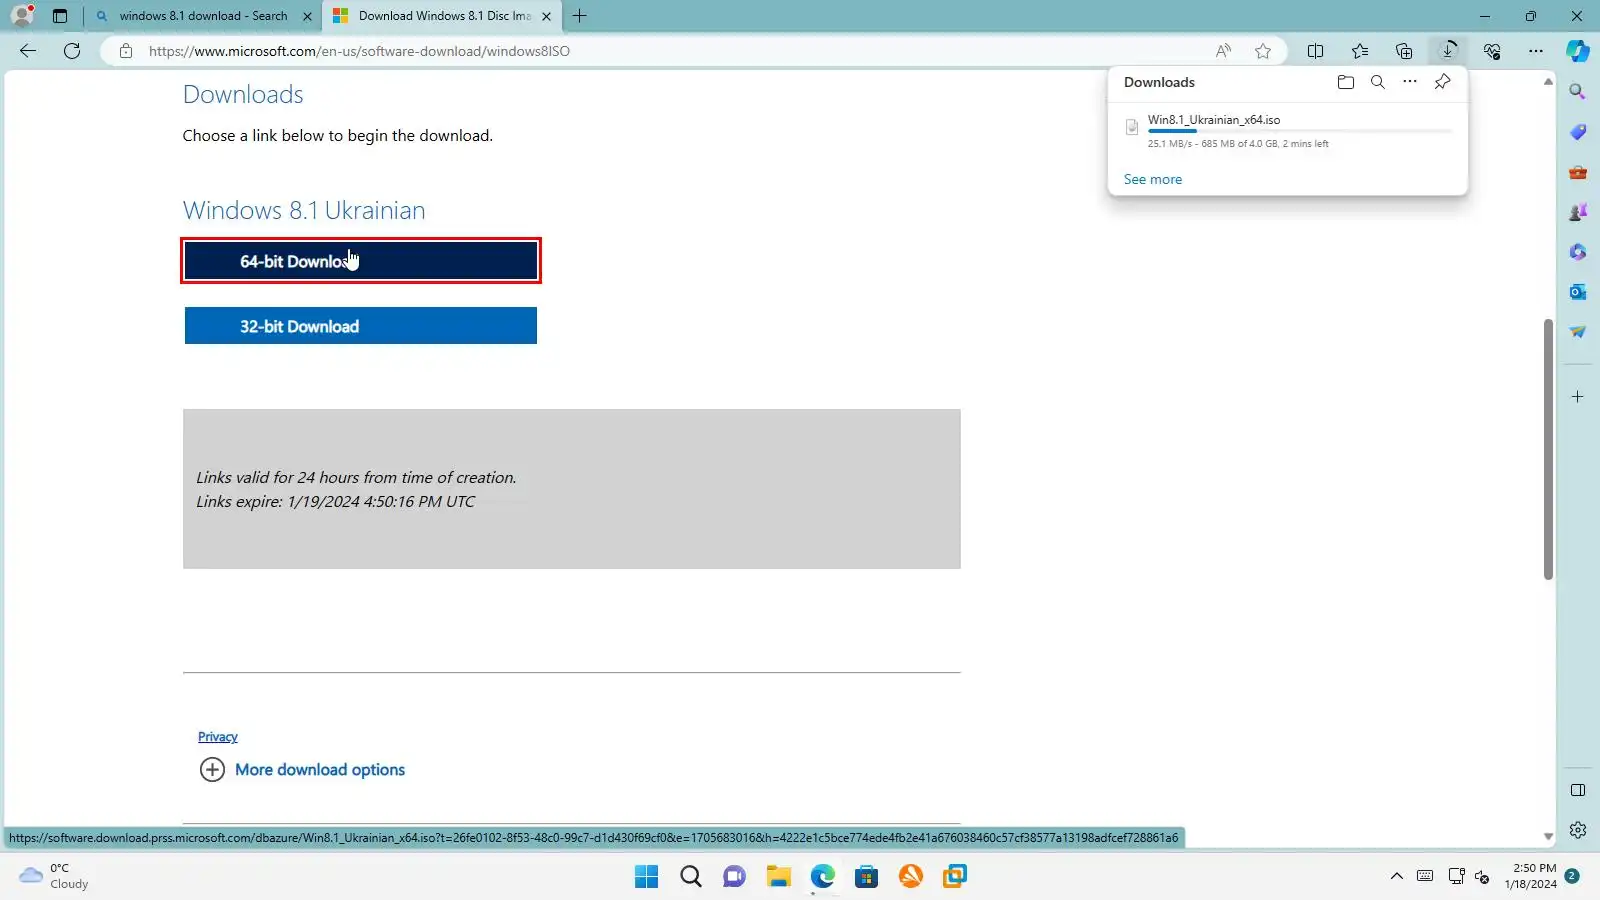Add a sidebar app with plus
1600x900 pixels.
[1578, 397]
